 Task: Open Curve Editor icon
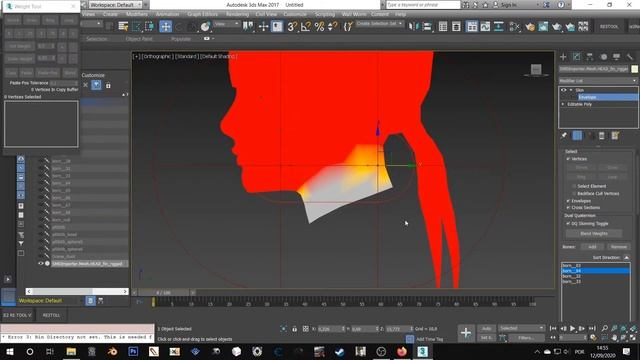[485, 27]
